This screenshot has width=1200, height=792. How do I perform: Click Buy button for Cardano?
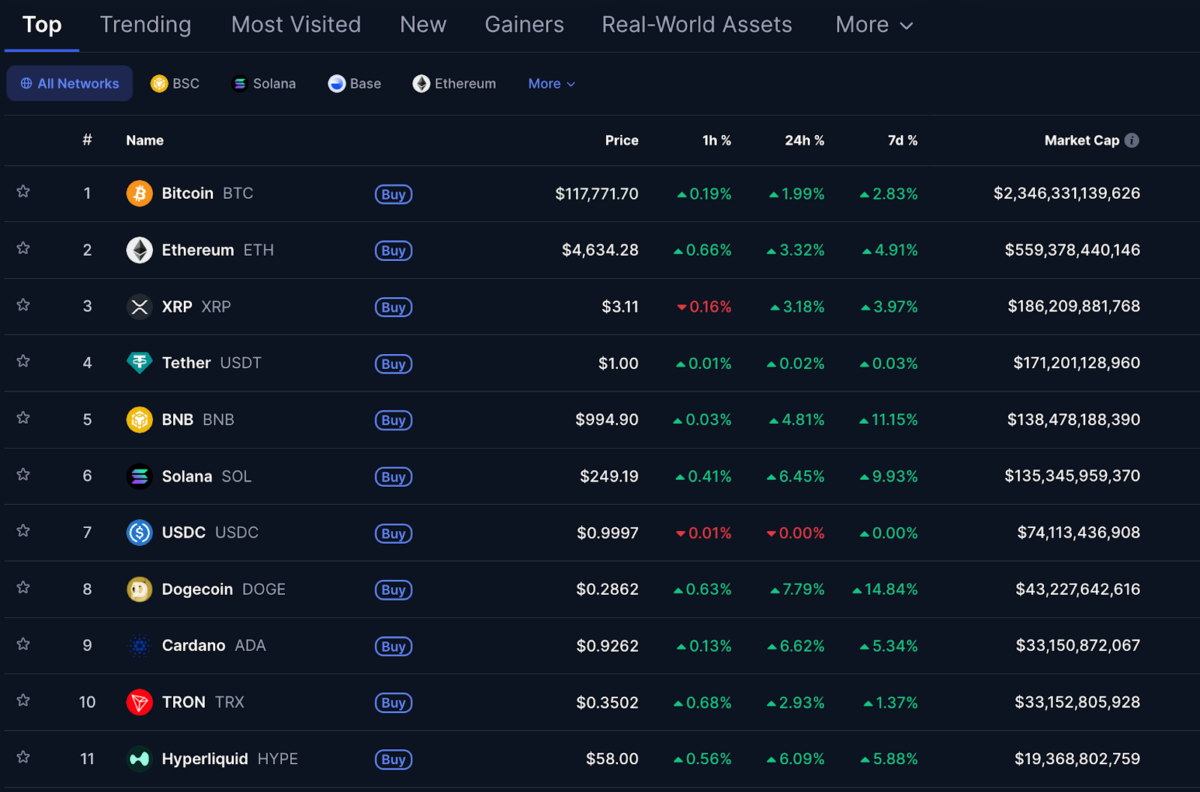click(x=394, y=646)
